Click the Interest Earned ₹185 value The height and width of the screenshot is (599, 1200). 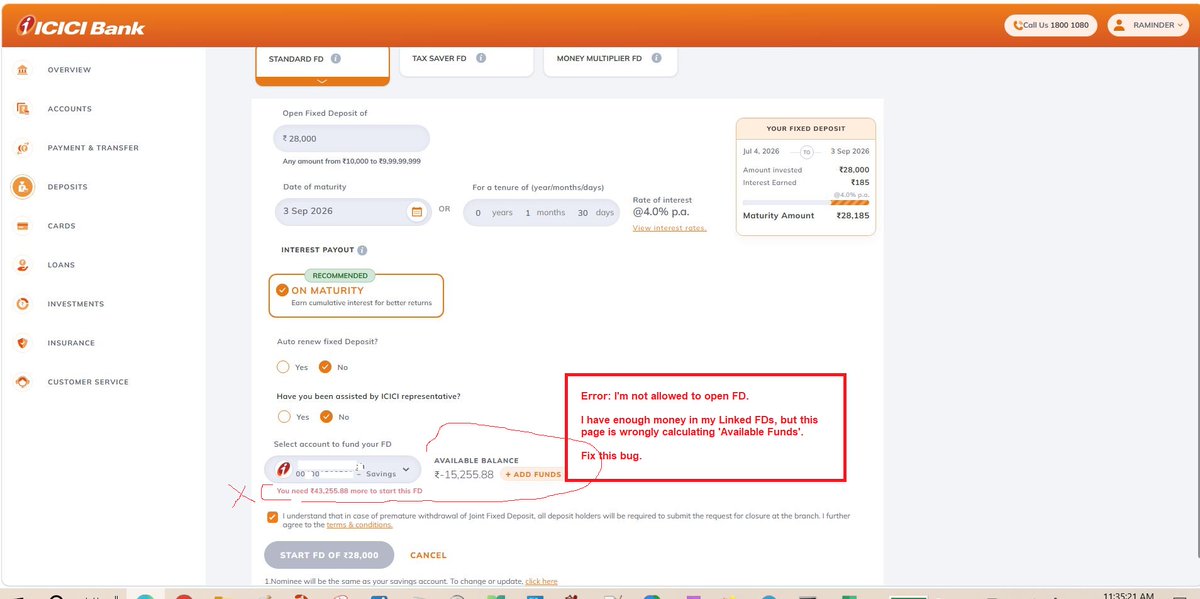(860, 183)
